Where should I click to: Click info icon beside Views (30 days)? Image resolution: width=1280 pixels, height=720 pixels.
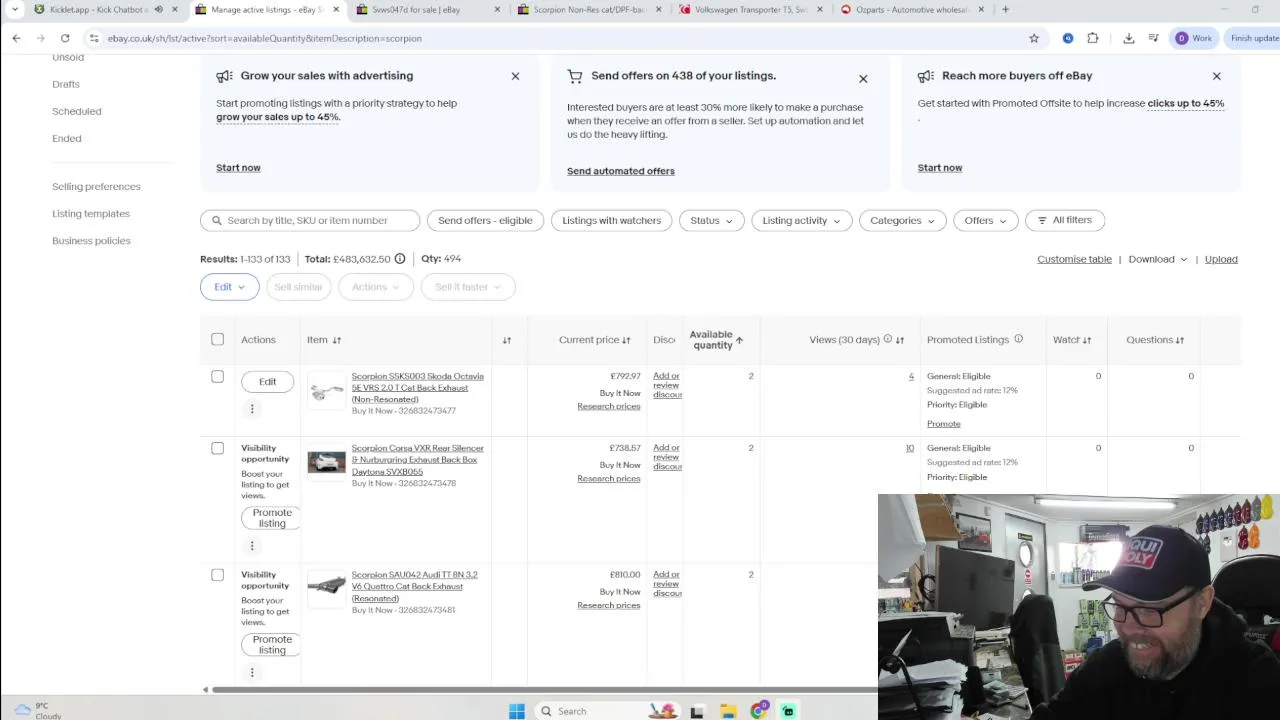(x=887, y=339)
